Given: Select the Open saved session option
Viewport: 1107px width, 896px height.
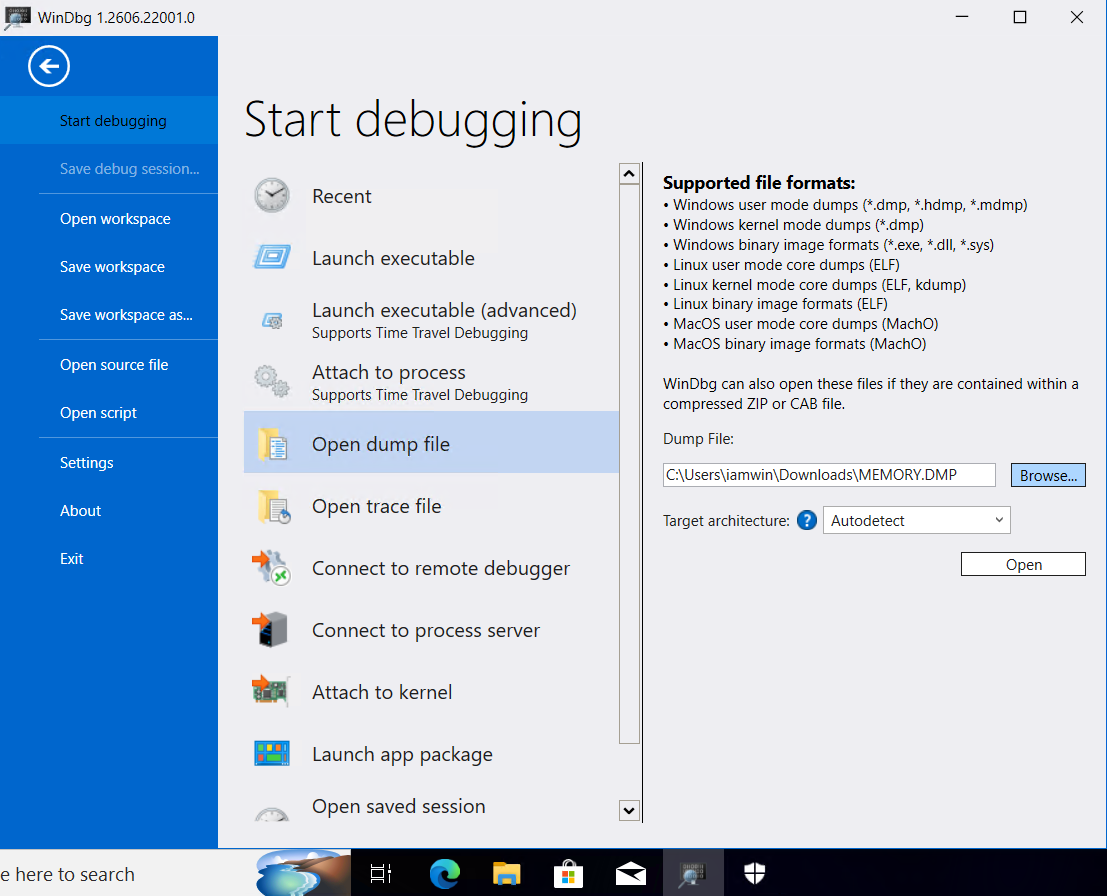Looking at the screenshot, I should click(x=431, y=807).
